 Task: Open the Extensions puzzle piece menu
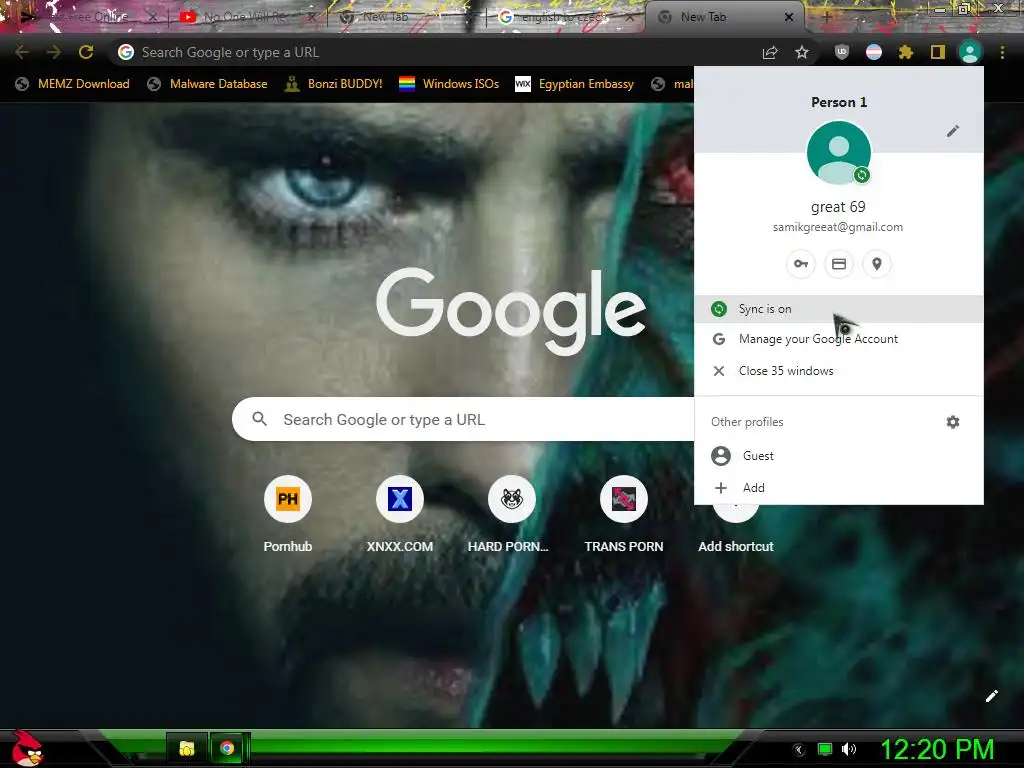coord(906,52)
